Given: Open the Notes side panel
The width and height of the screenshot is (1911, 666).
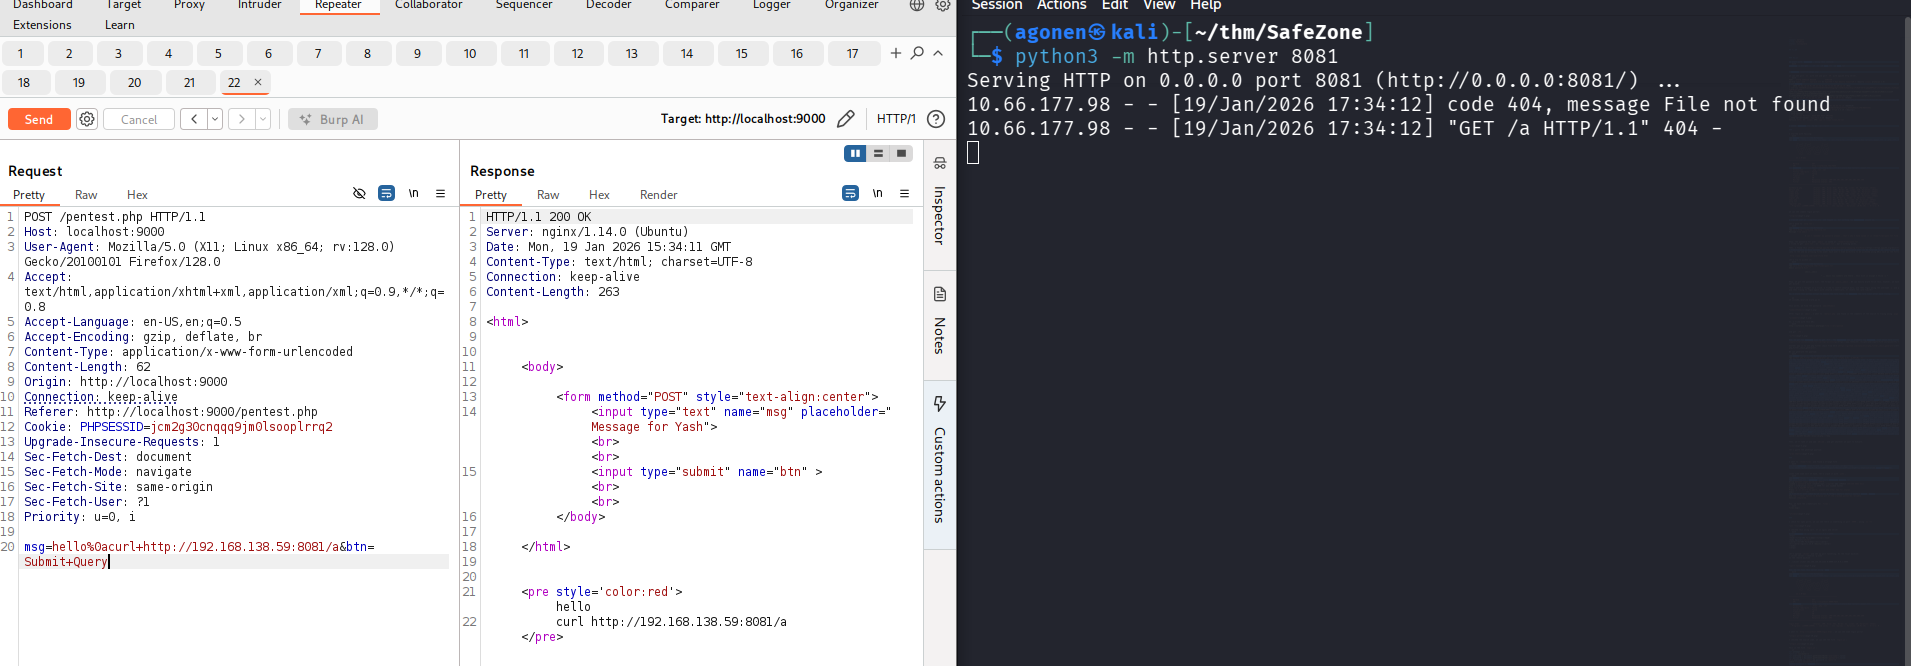Looking at the screenshot, I should (x=939, y=323).
